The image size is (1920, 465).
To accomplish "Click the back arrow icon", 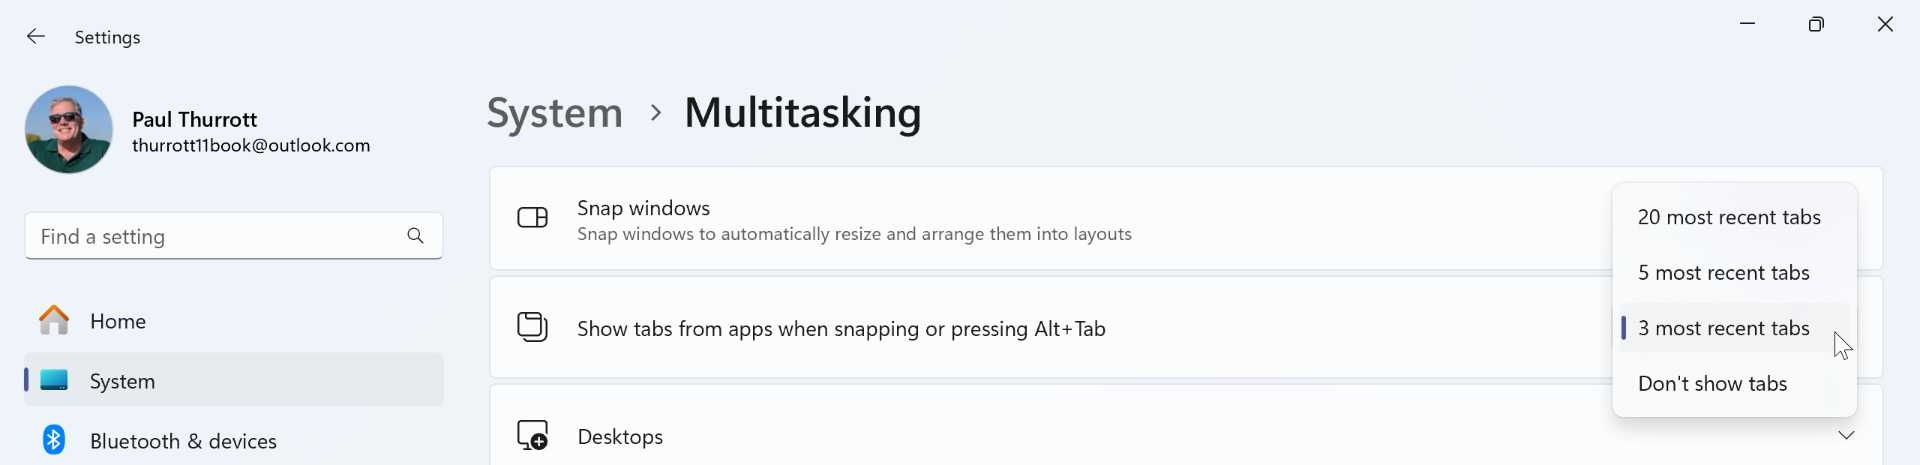I will click(x=36, y=37).
